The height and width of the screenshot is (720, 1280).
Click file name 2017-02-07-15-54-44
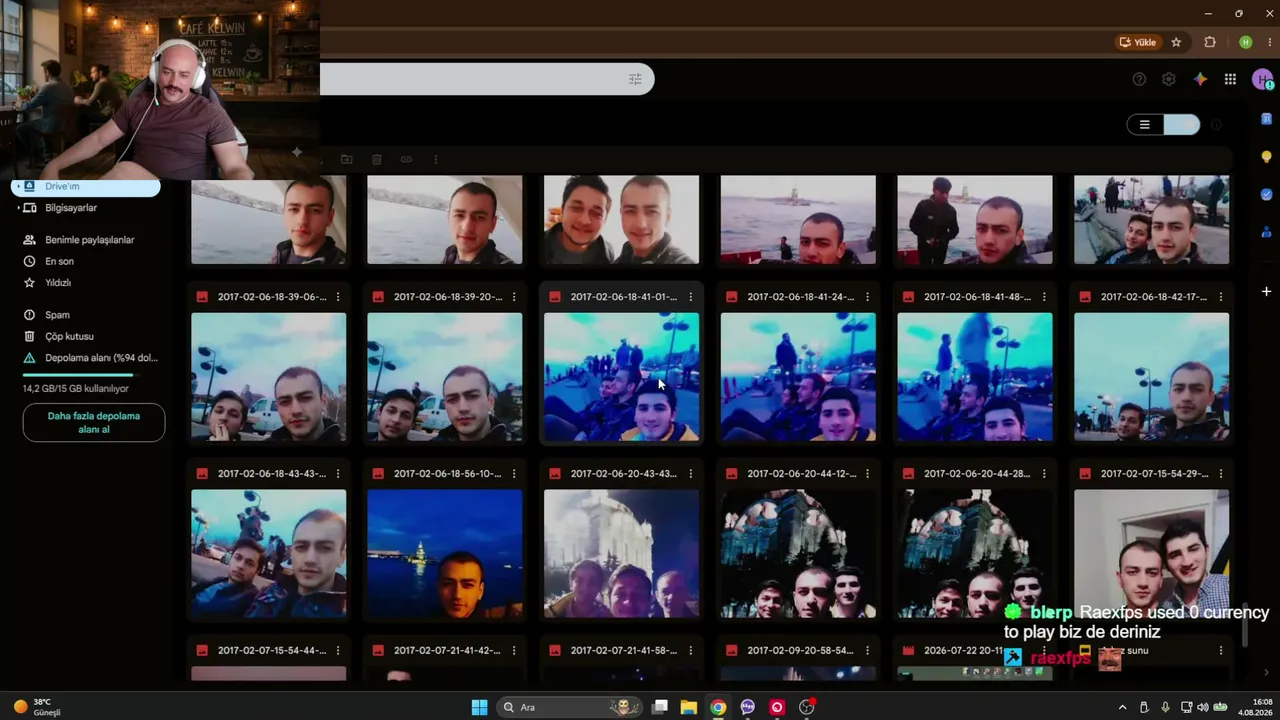point(272,651)
